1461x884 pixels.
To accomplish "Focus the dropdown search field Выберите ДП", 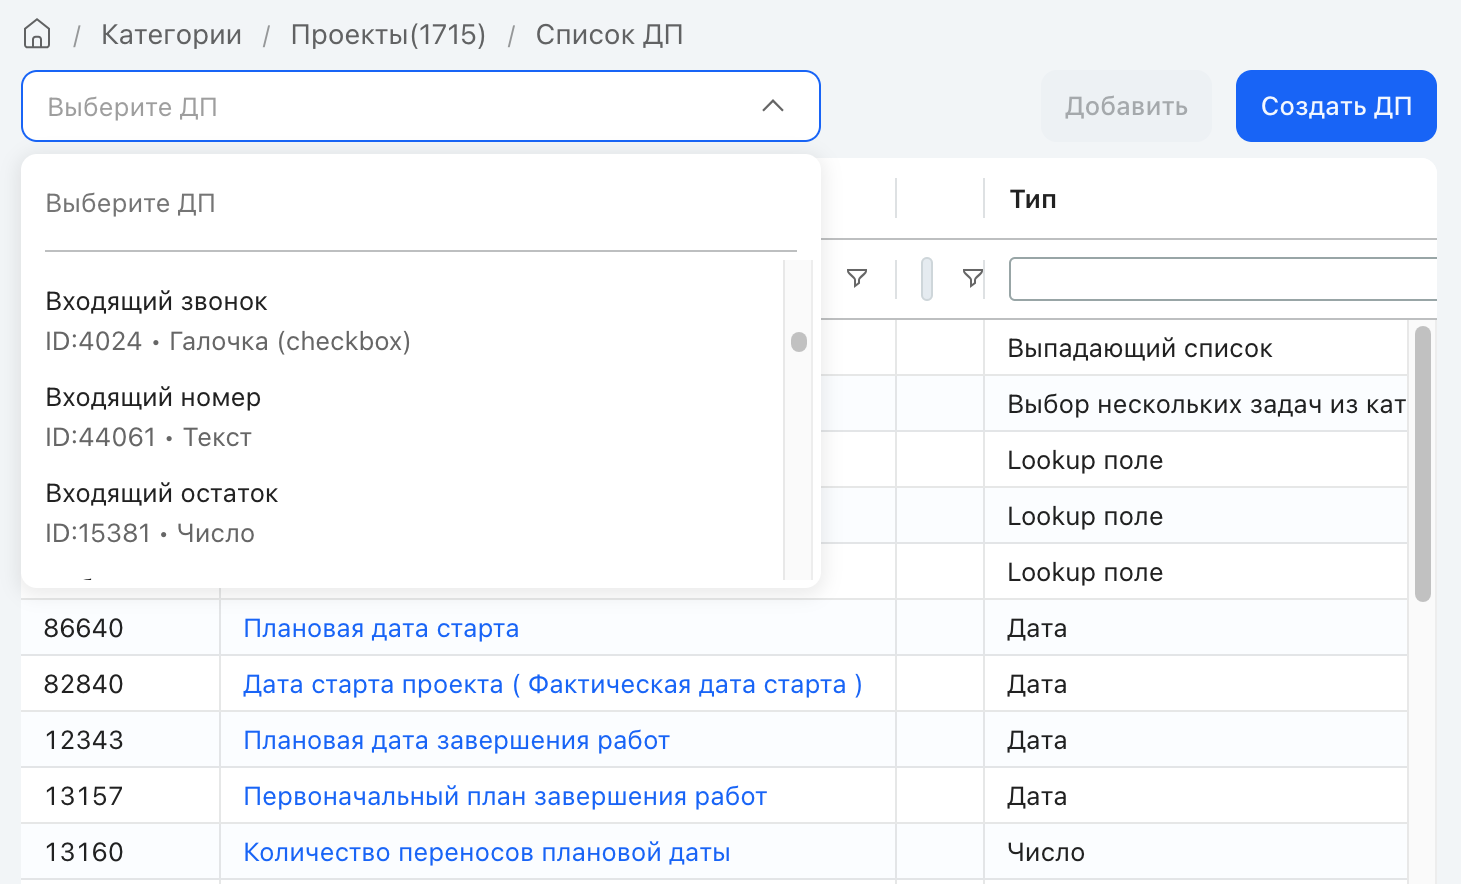I will (x=420, y=204).
